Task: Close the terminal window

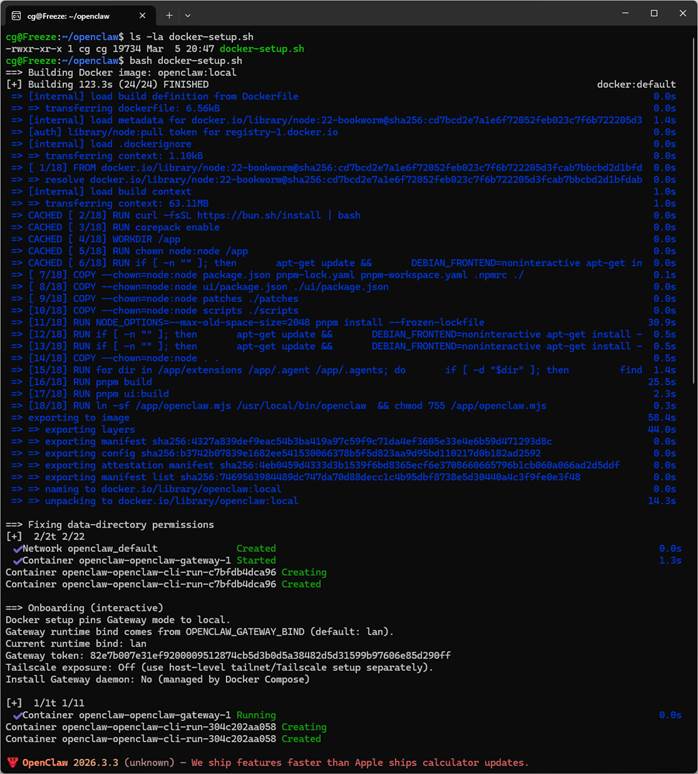Action: coord(682,14)
